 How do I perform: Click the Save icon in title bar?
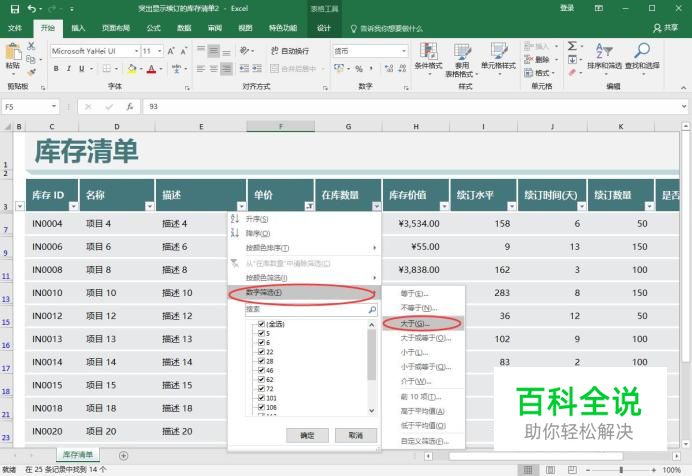tap(15, 9)
